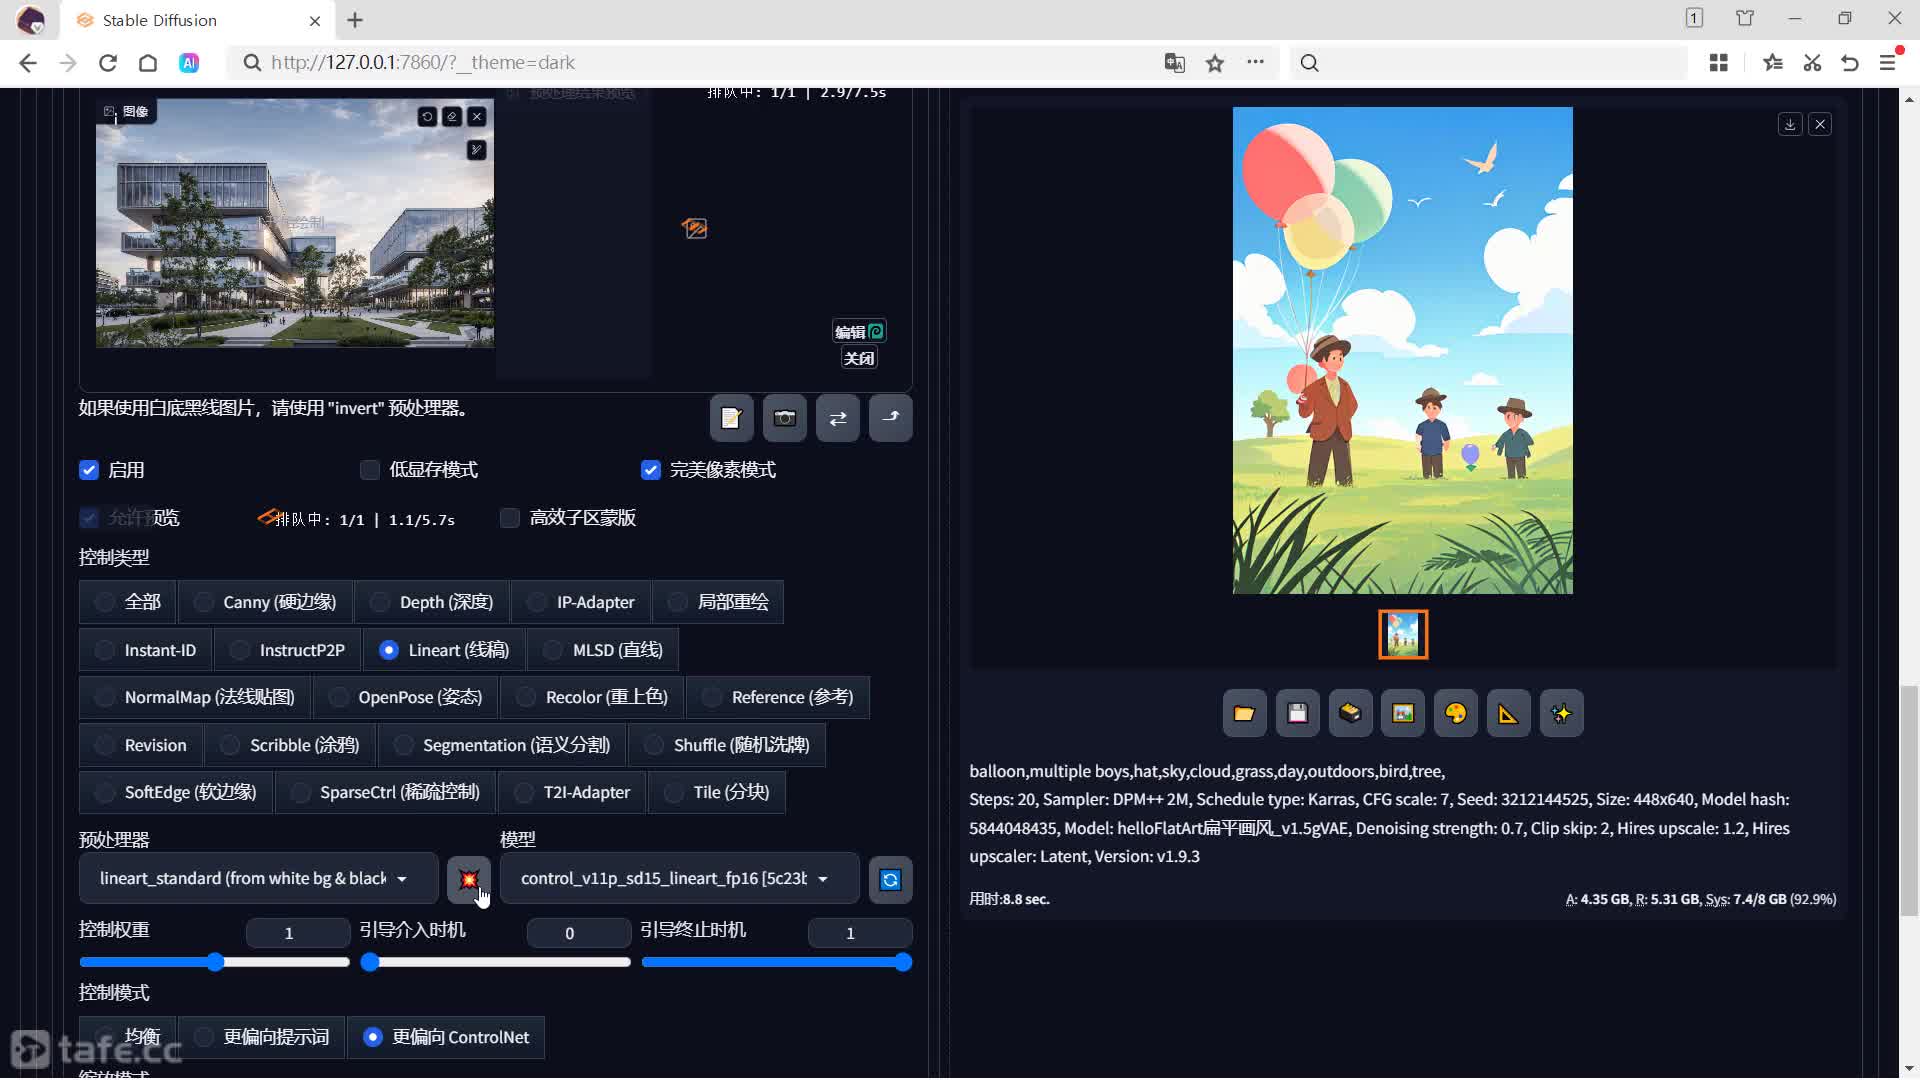Select the Tile (分块) control type
1920x1080 pixels.
pos(717,792)
